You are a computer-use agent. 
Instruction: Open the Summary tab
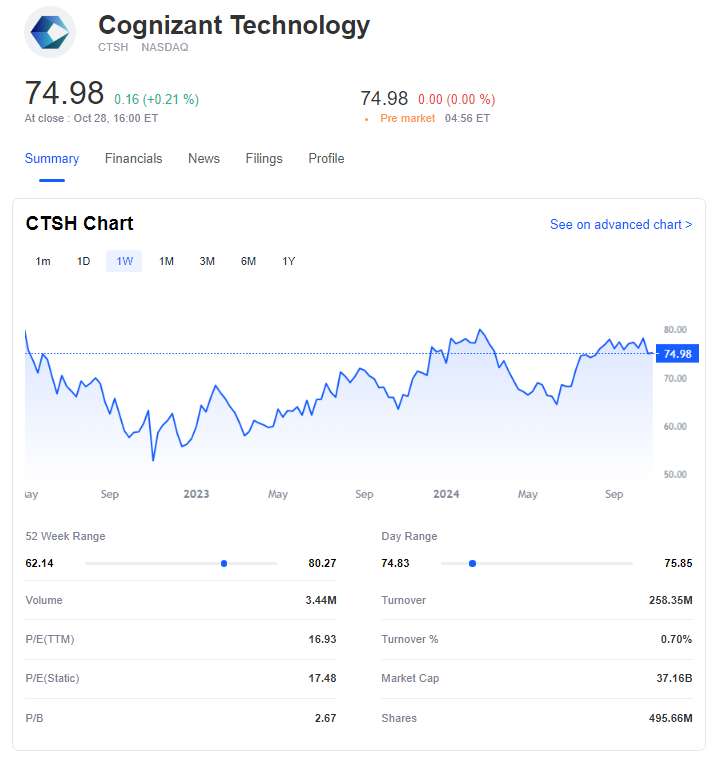52,158
